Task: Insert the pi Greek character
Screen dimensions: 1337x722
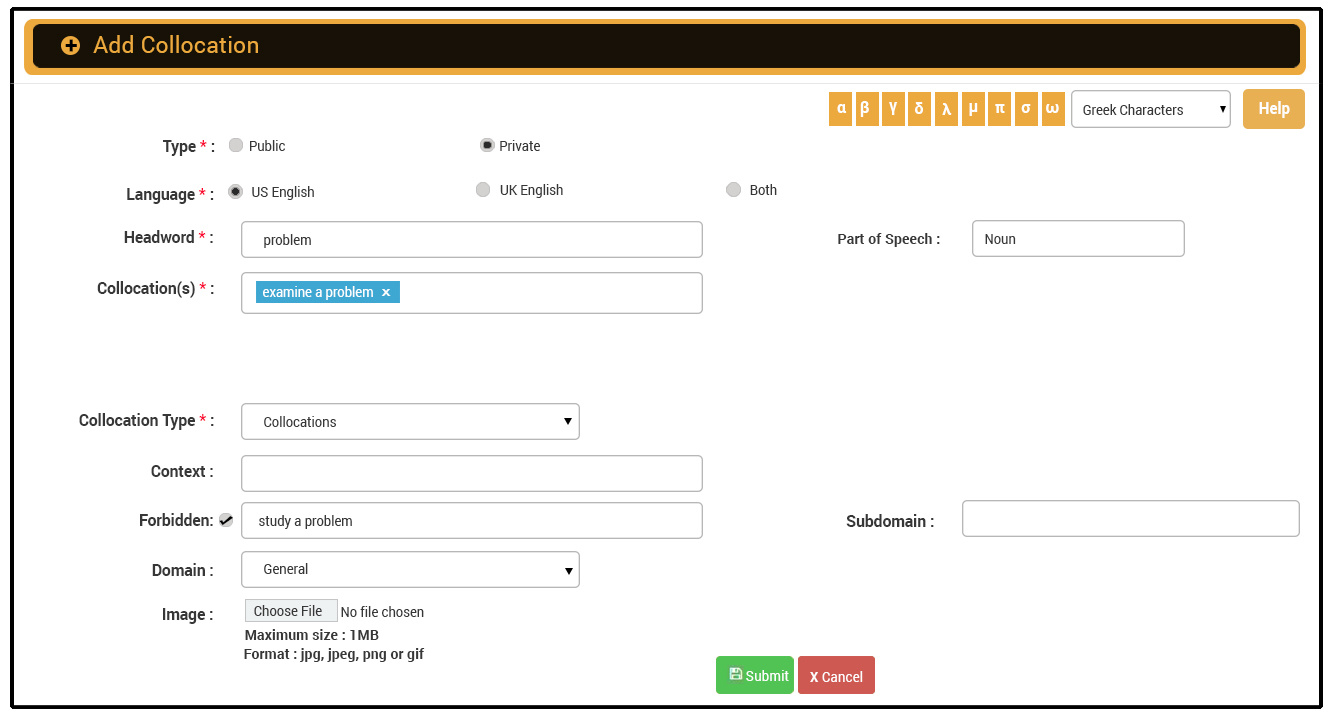Action: pyautogui.click(x=999, y=109)
